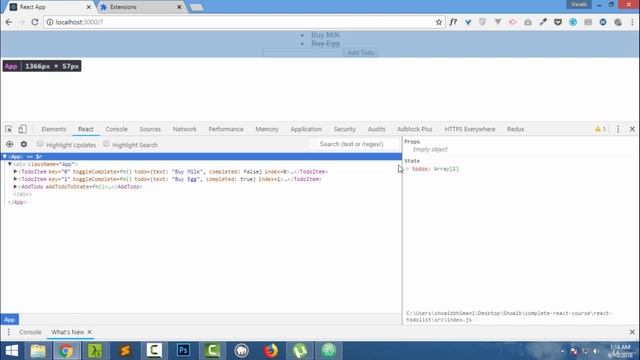Open Firefox from the taskbar

(270, 351)
